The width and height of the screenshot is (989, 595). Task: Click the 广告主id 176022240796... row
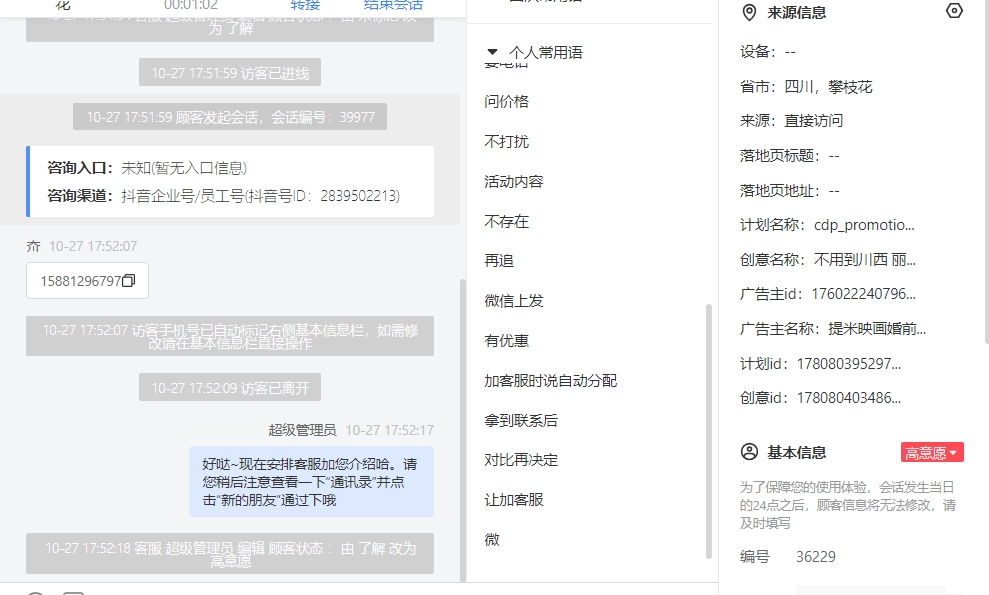[828, 294]
